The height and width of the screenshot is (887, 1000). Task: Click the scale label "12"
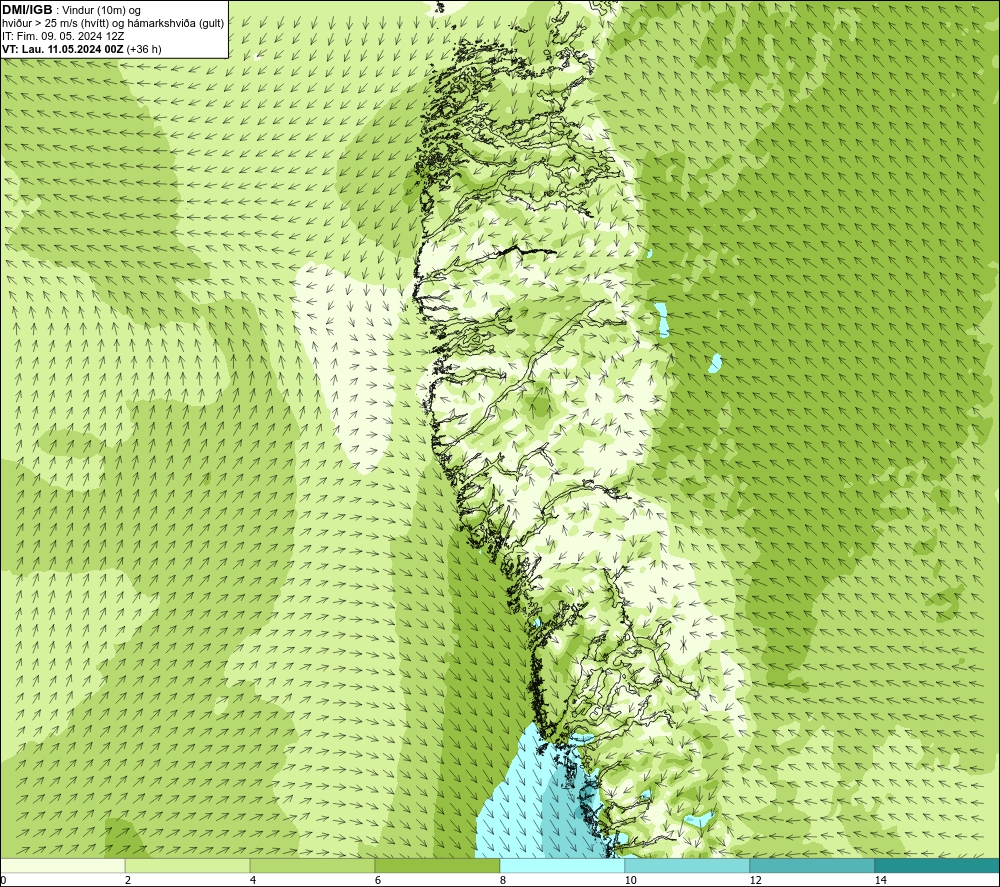755,880
